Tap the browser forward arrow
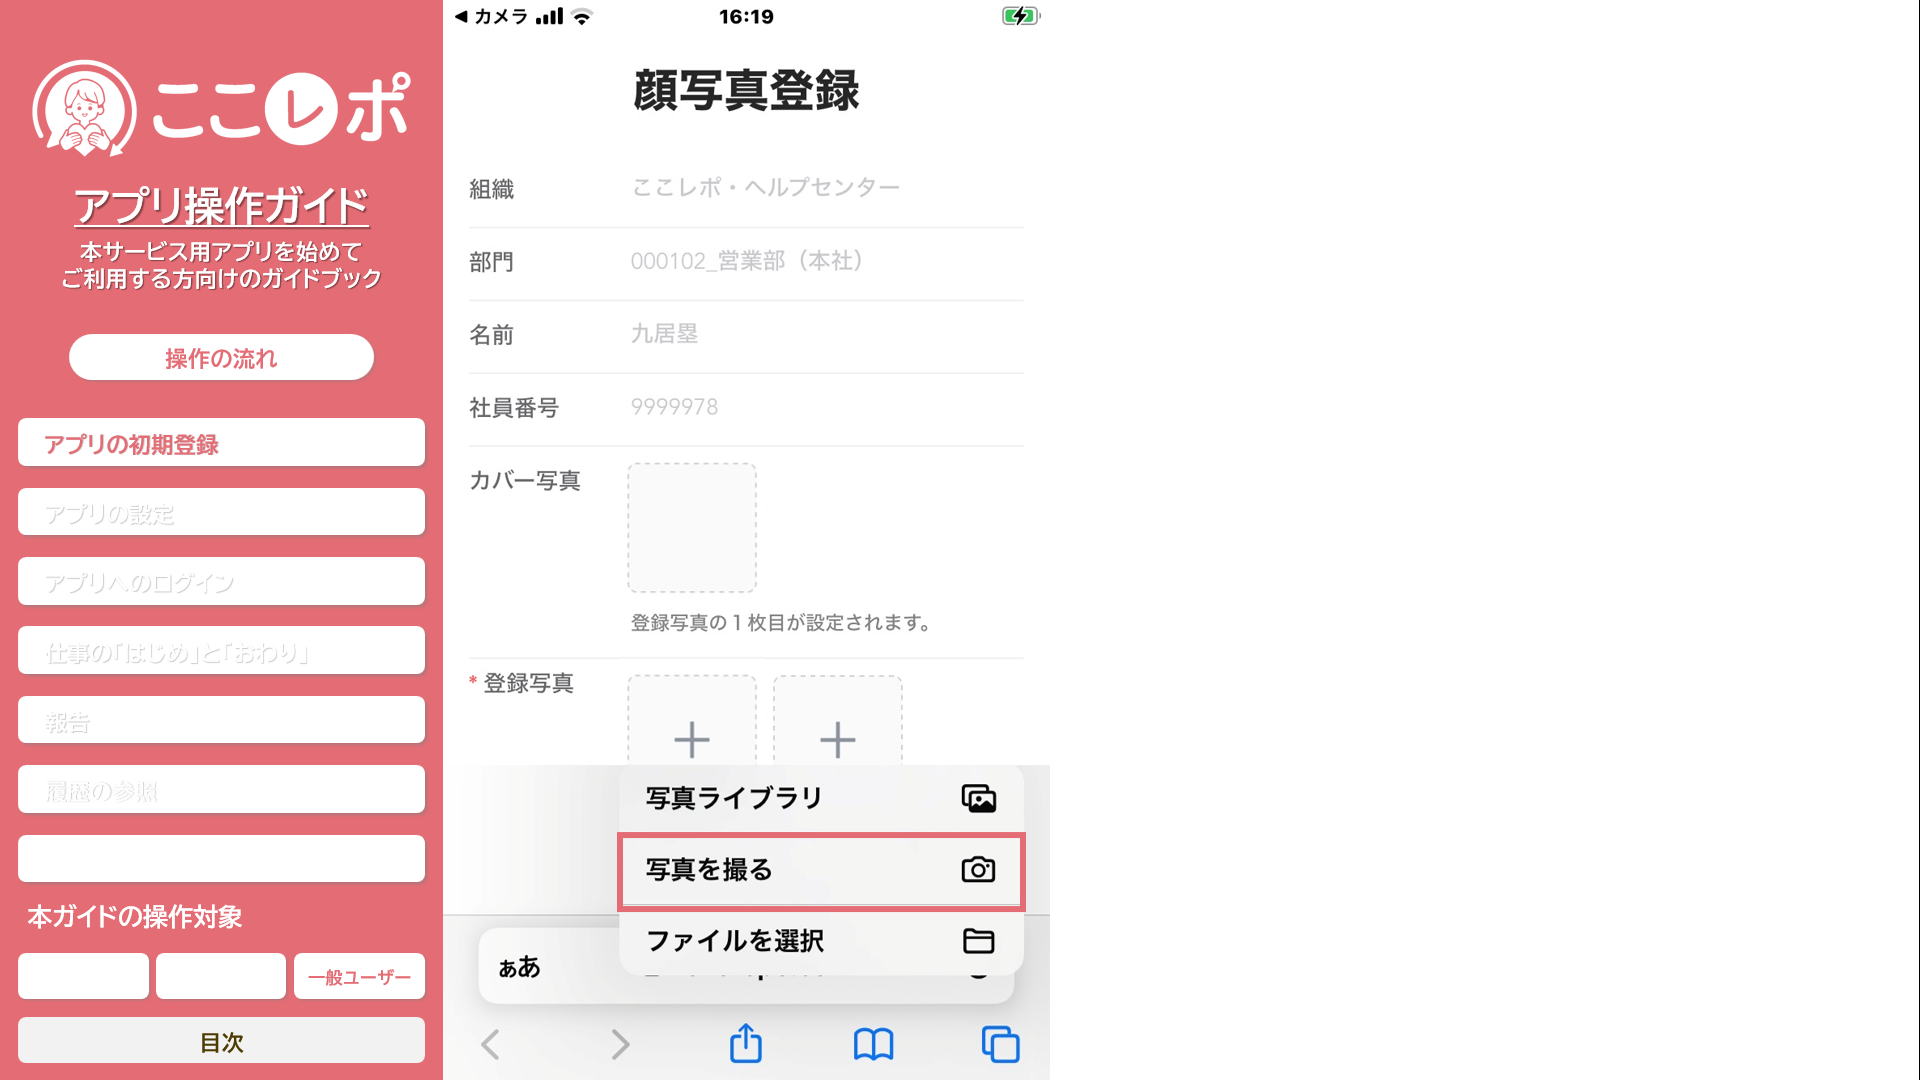Viewport: 1920px width, 1080px height. coord(620,1044)
